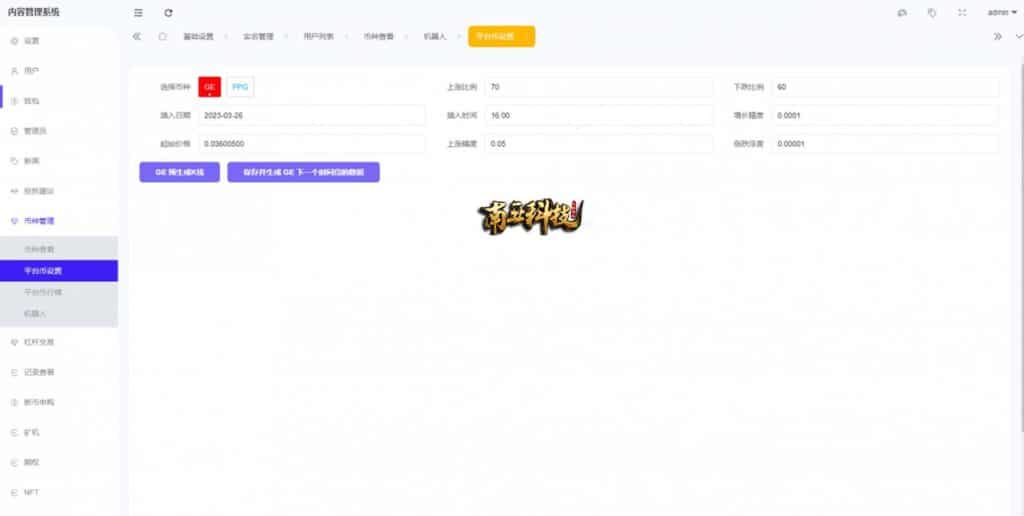Click the field containing 70

point(599,87)
